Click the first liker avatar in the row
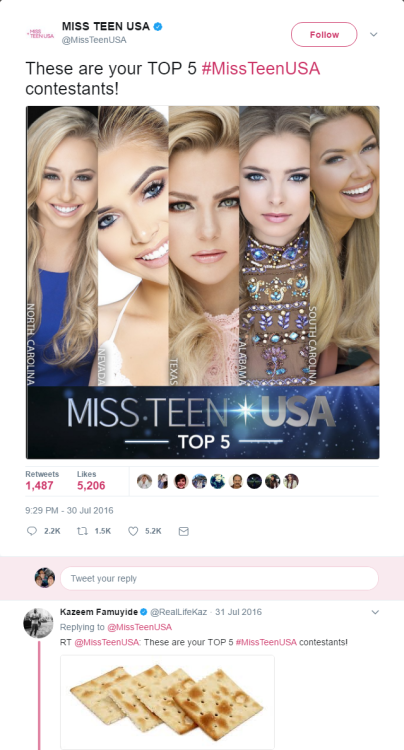 click(144, 481)
